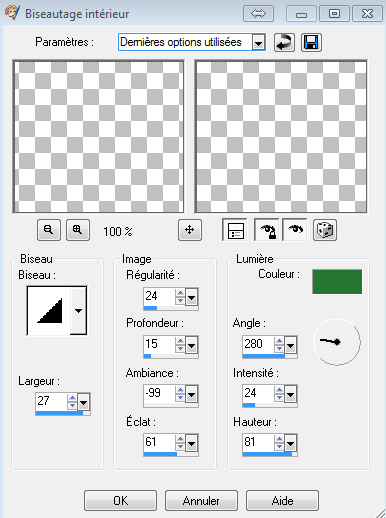Click the Intensité value field showing 24

coord(259,394)
